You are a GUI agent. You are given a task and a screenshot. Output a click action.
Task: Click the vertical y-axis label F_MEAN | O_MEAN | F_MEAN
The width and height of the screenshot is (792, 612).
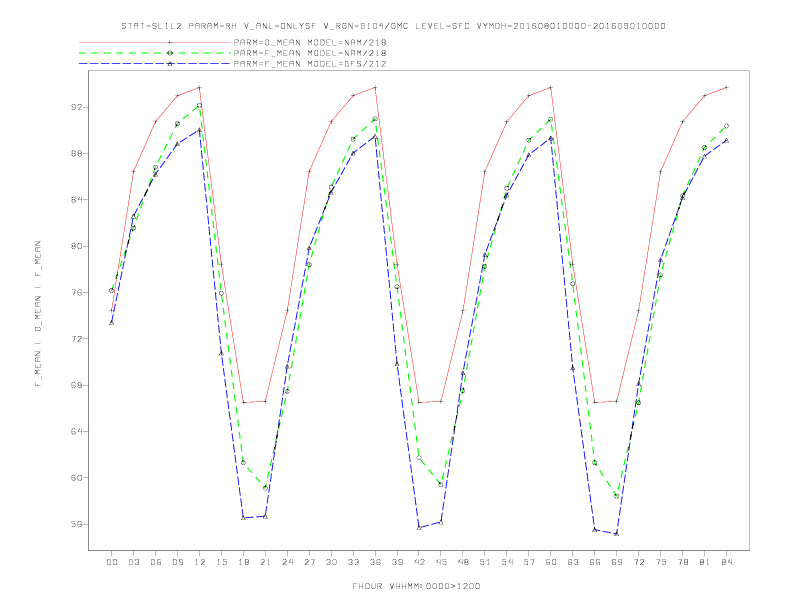(38, 314)
